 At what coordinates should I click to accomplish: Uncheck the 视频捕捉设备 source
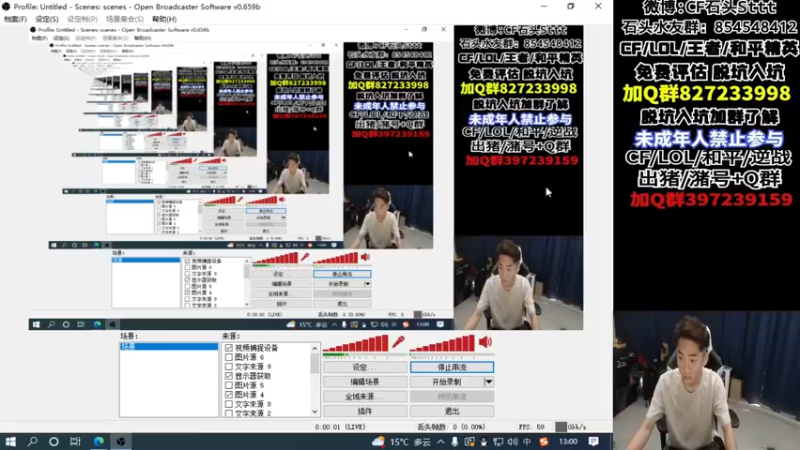point(229,348)
